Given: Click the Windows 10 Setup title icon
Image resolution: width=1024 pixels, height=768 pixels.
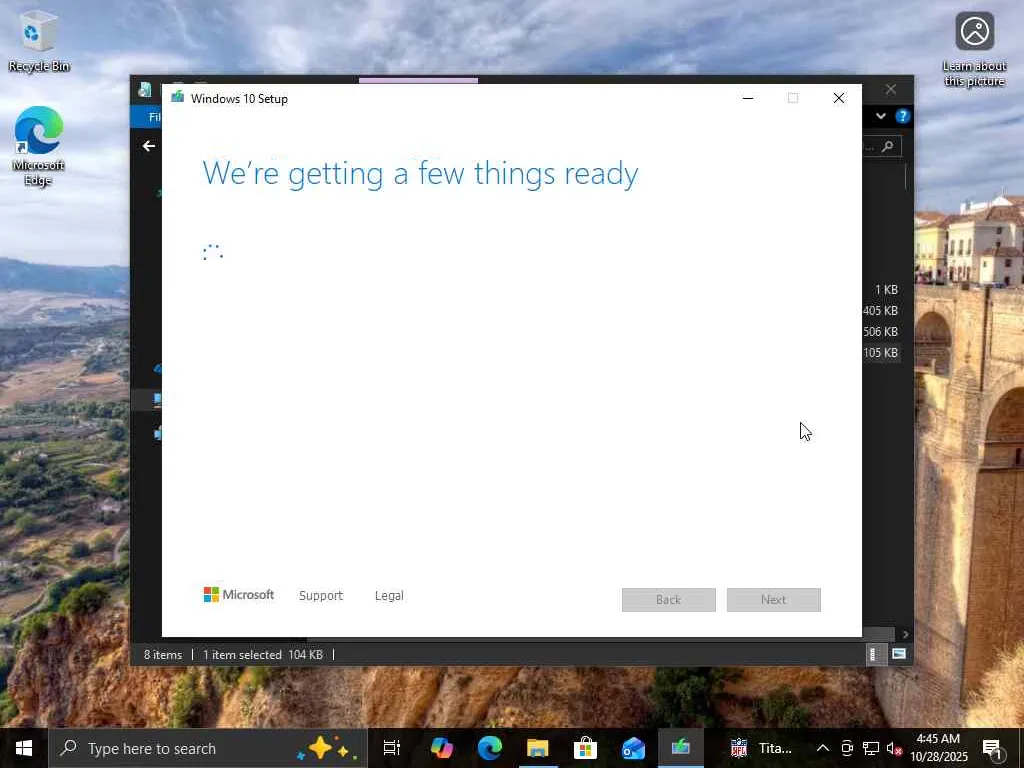Looking at the screenshot, I should pos(177,98).
